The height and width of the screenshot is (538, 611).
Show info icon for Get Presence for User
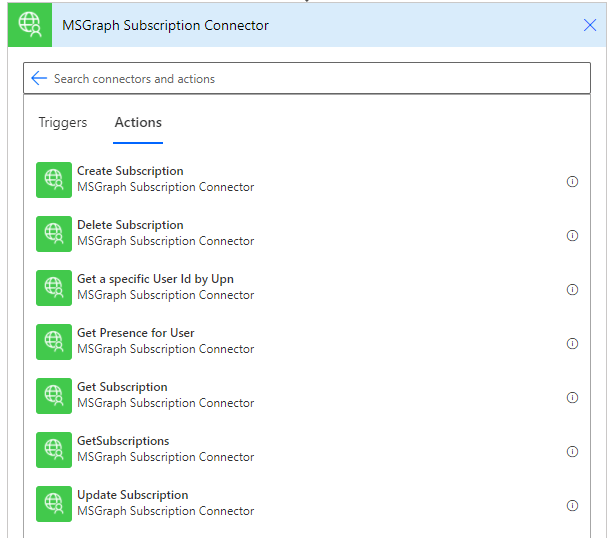click(x=572, y=344)
